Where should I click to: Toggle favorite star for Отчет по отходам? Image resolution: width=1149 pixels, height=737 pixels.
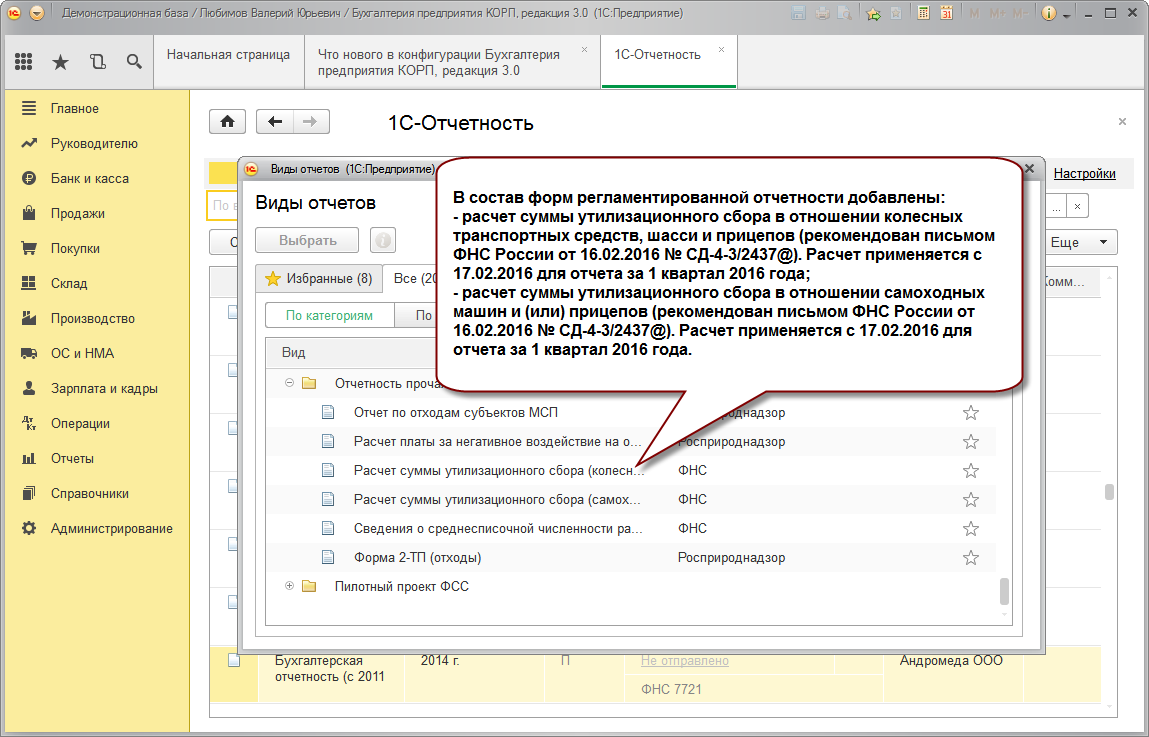pyautogui.click(x=970, y=413)
